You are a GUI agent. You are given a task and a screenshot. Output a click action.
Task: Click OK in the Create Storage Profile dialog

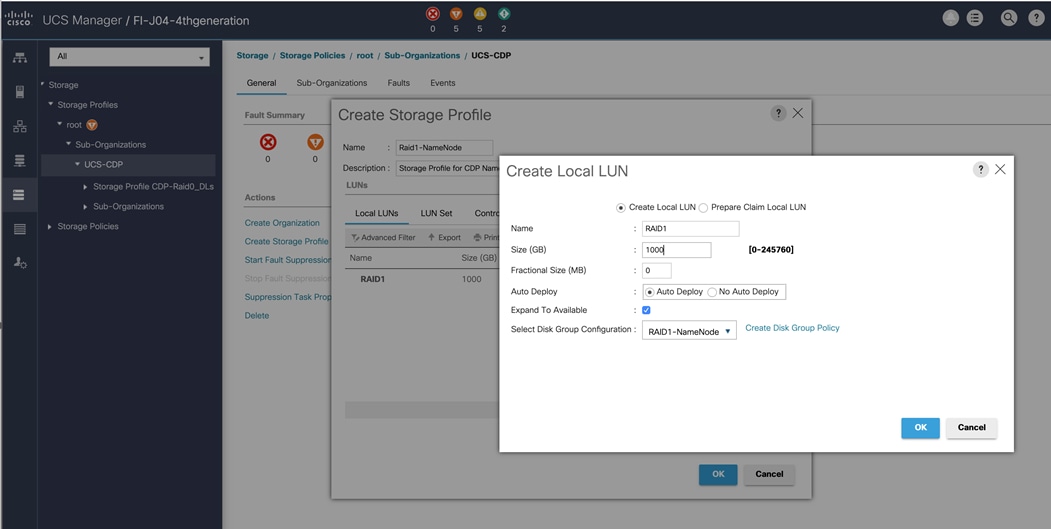(x=718, y=474)
